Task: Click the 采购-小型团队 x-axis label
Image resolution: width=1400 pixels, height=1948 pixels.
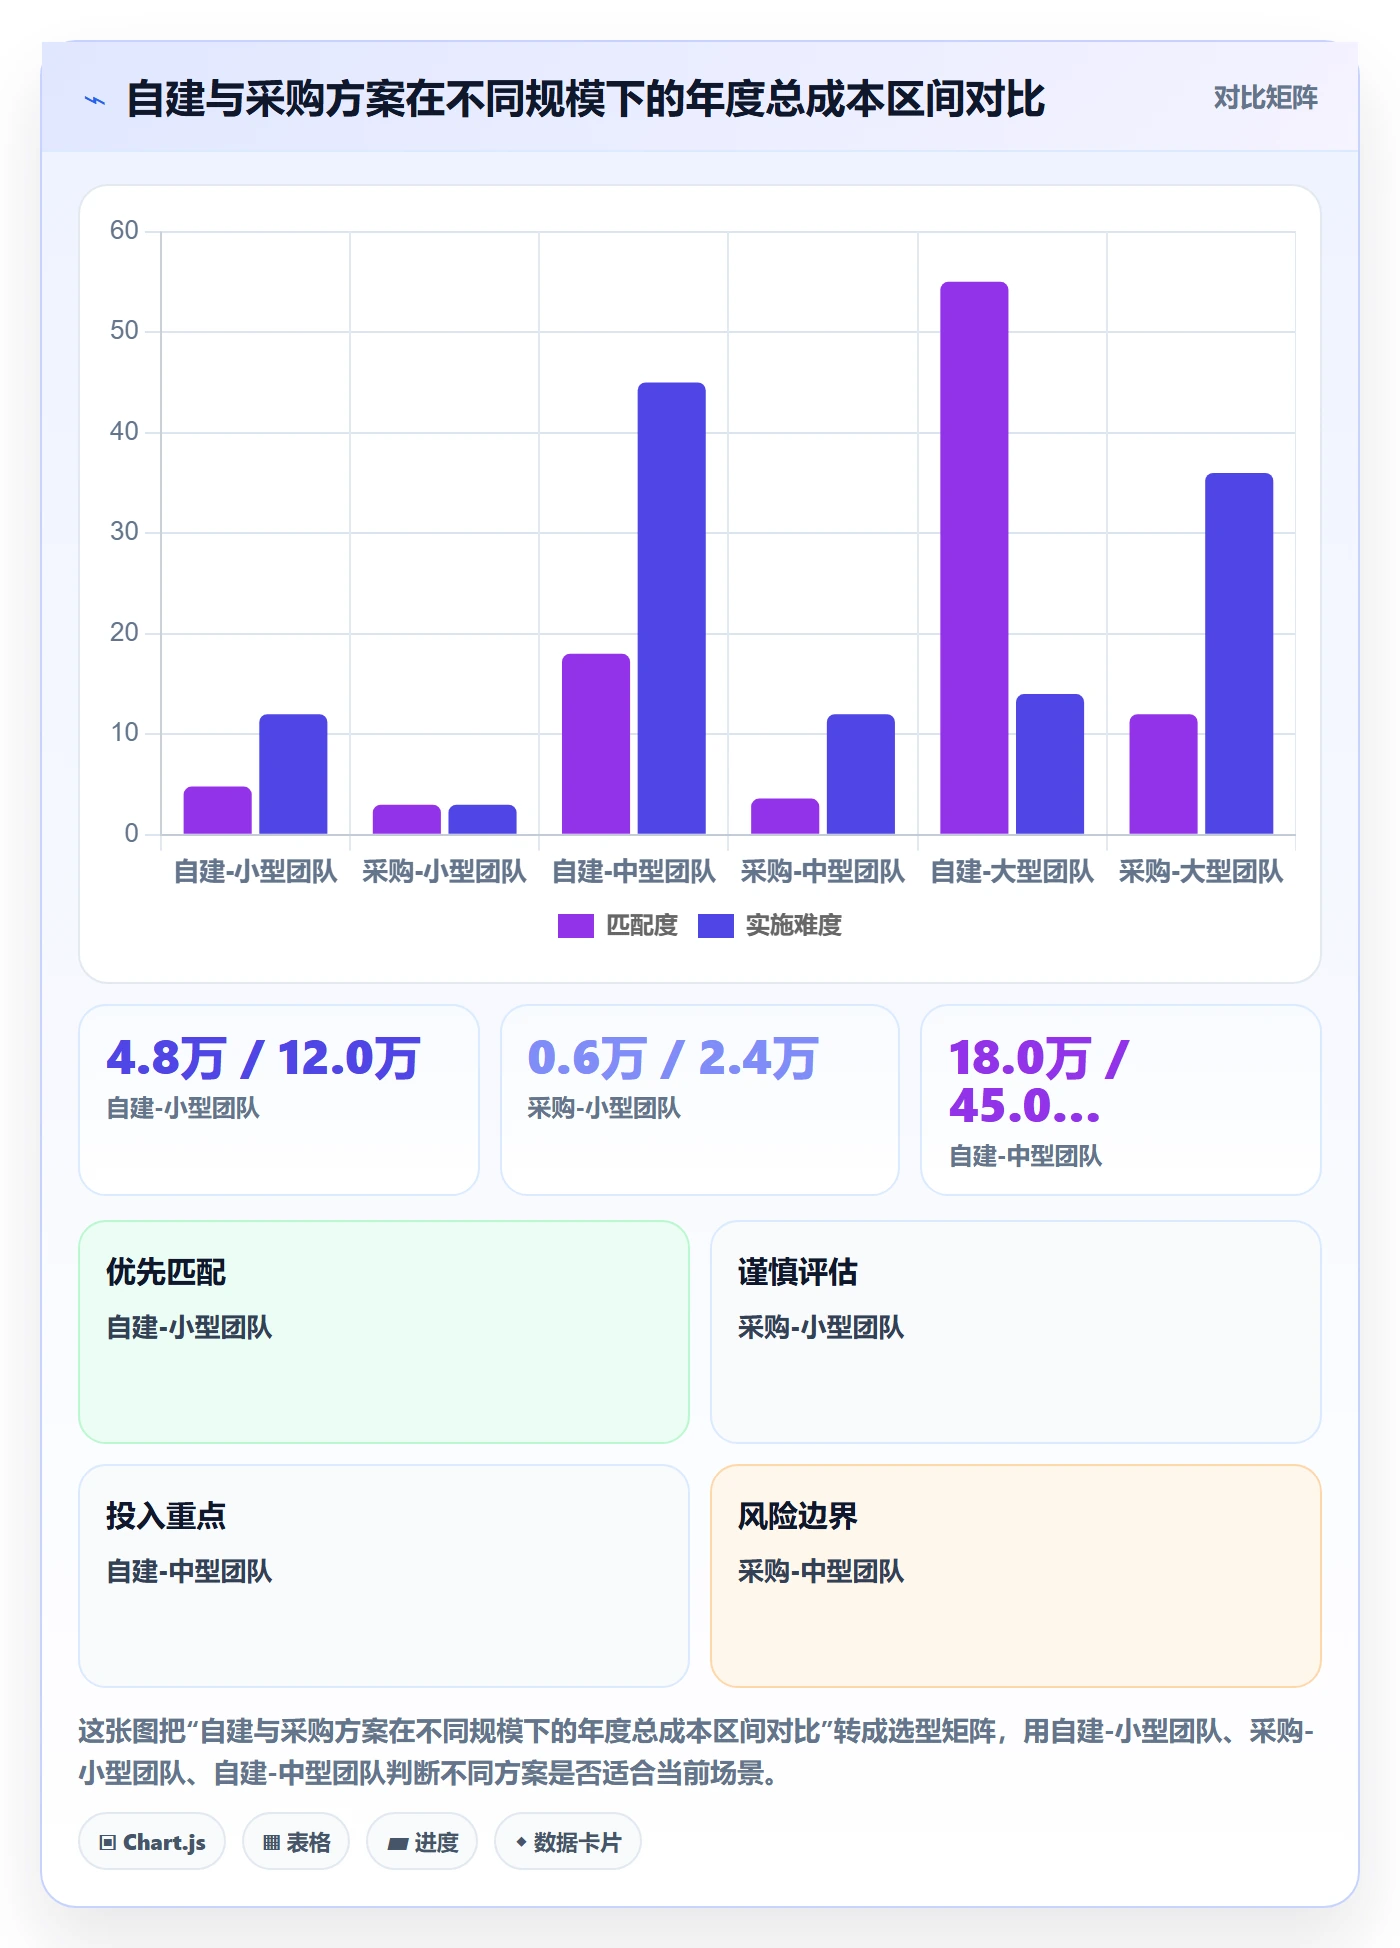Action: pos(444,872)
